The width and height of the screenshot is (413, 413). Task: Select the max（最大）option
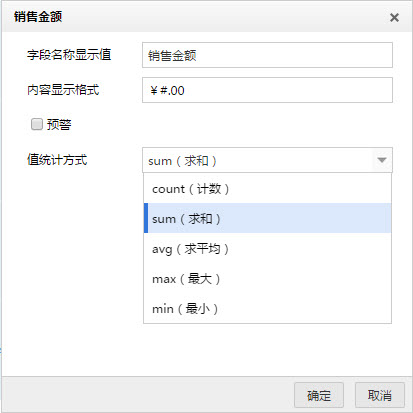[x=267, y=278]
